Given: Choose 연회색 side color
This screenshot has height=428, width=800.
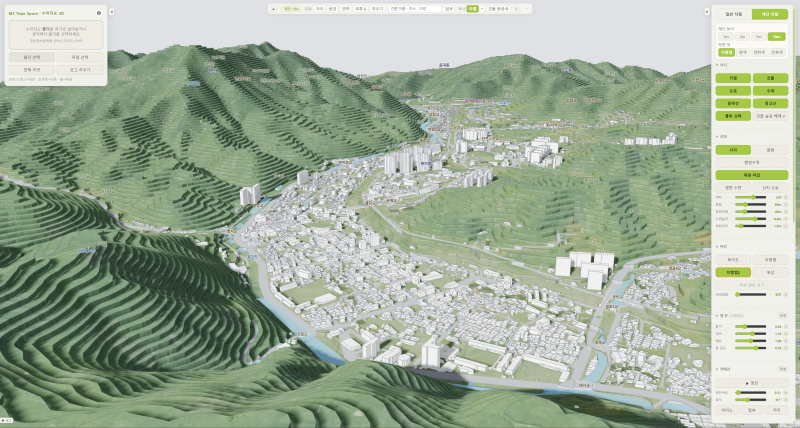Looking at the screenshot, I should click(759, 53).
